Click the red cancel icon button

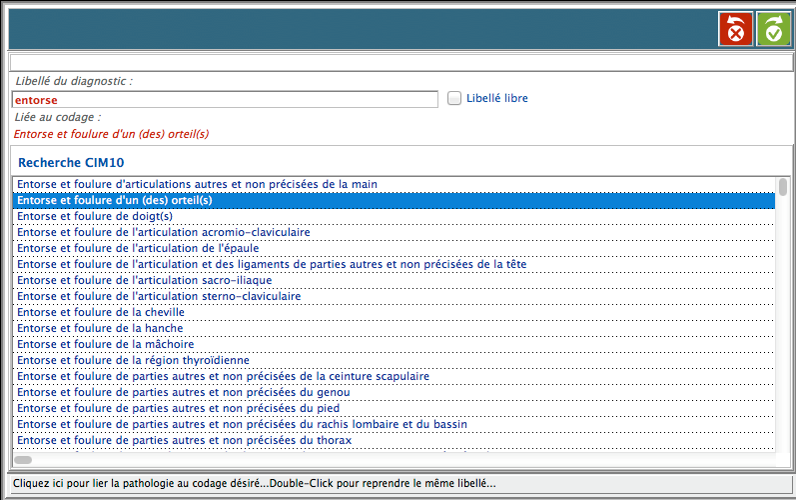tap(735, 29)
